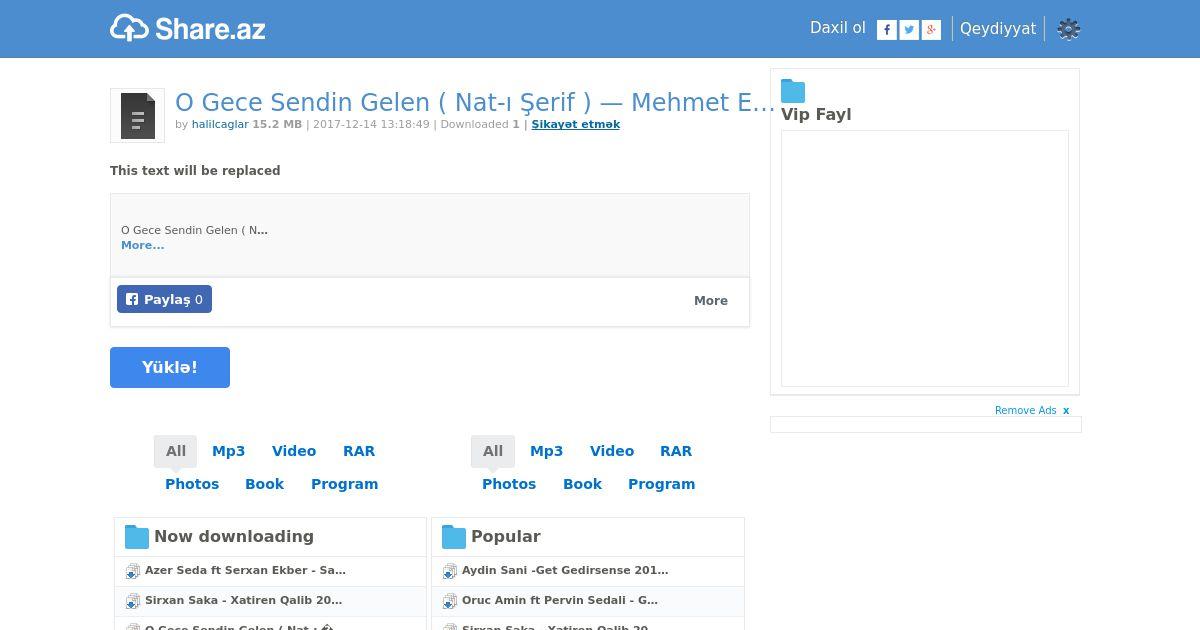
Task: Click the Now downloading heading
Action: pyautogui.click(x=234, y=537)
